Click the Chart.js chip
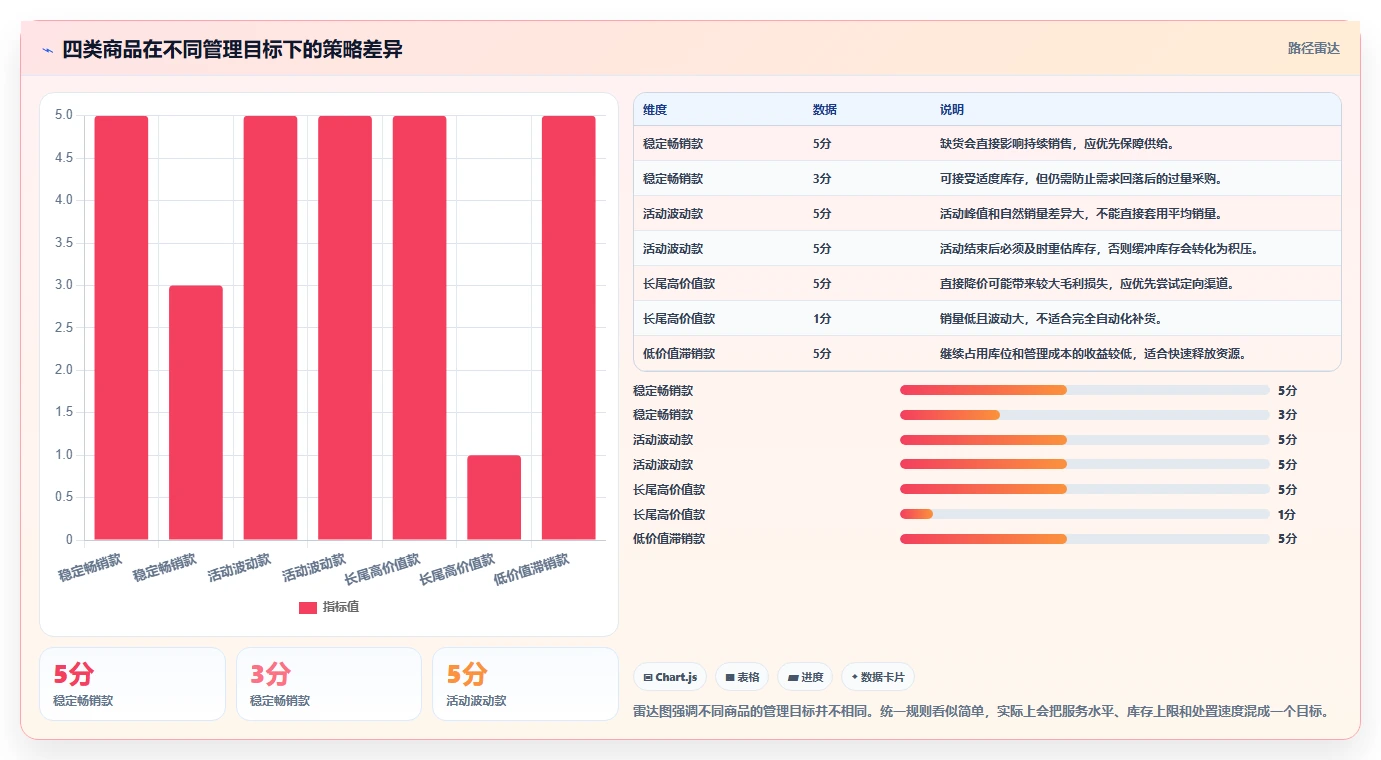 (670, 677)
